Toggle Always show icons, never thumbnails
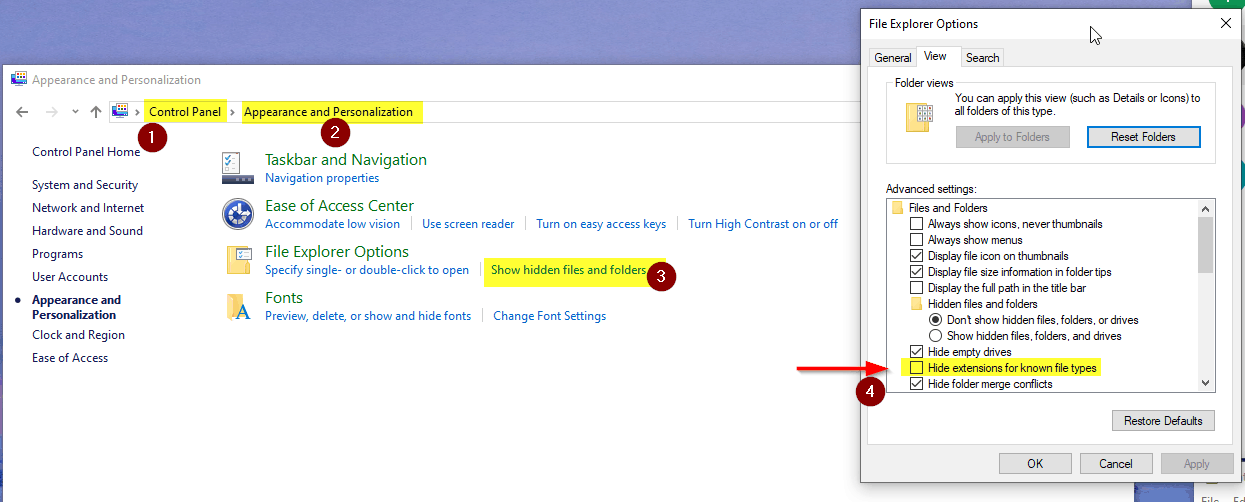 [x=916, y=224]
